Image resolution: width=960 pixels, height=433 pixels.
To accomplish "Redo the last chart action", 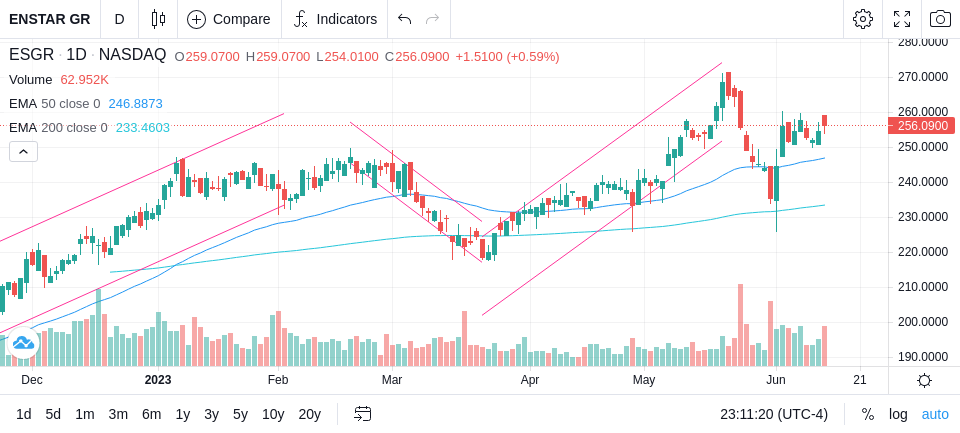I will (x=433, y=19).
